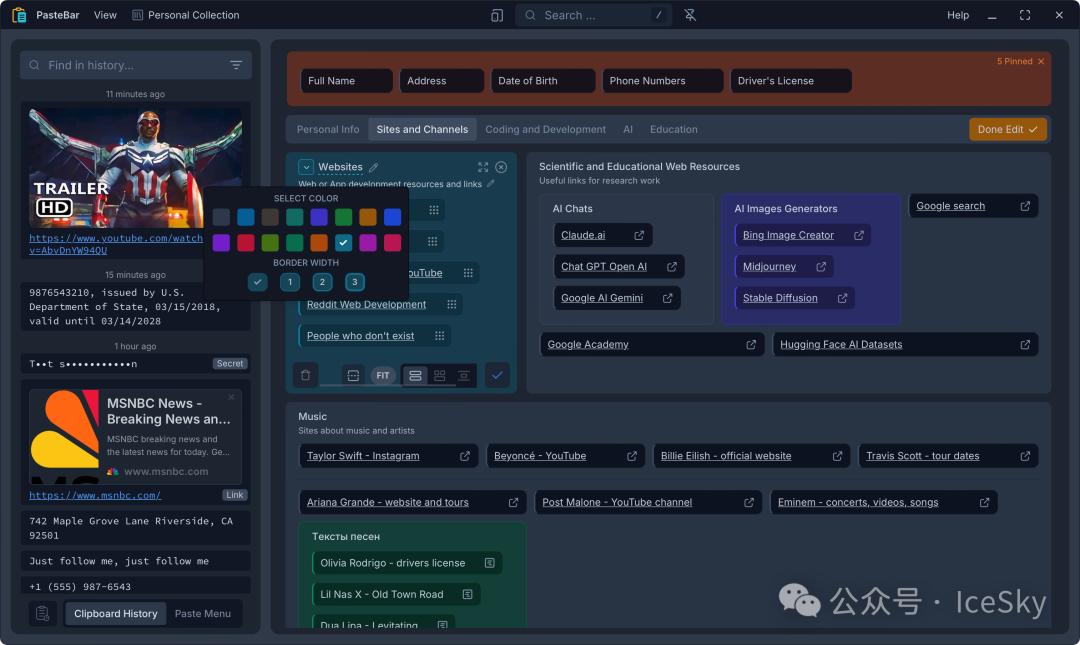Click the crossed-out pin icon in title bar
This screenshot has width=1080, height=645.
coord(690,15)
